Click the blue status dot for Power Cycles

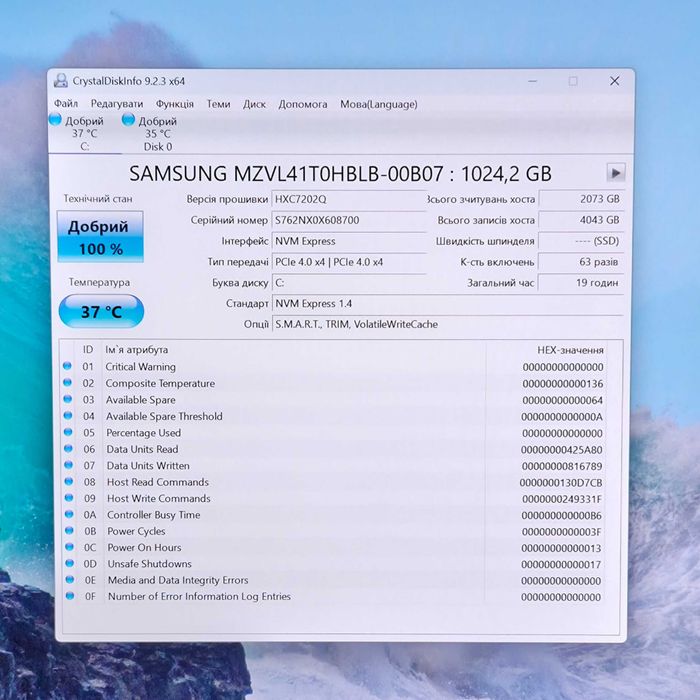pyautogui.click(x=69, y=530)
